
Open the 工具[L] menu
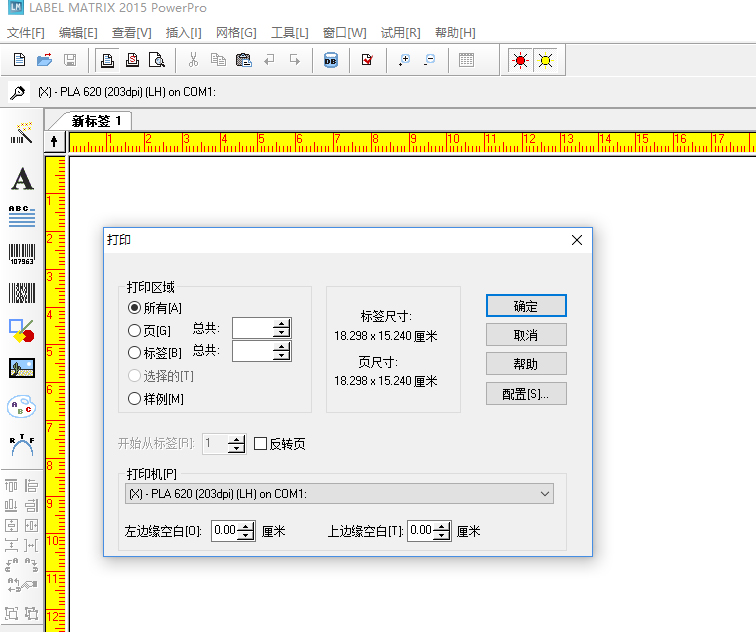tap(290, 33)
